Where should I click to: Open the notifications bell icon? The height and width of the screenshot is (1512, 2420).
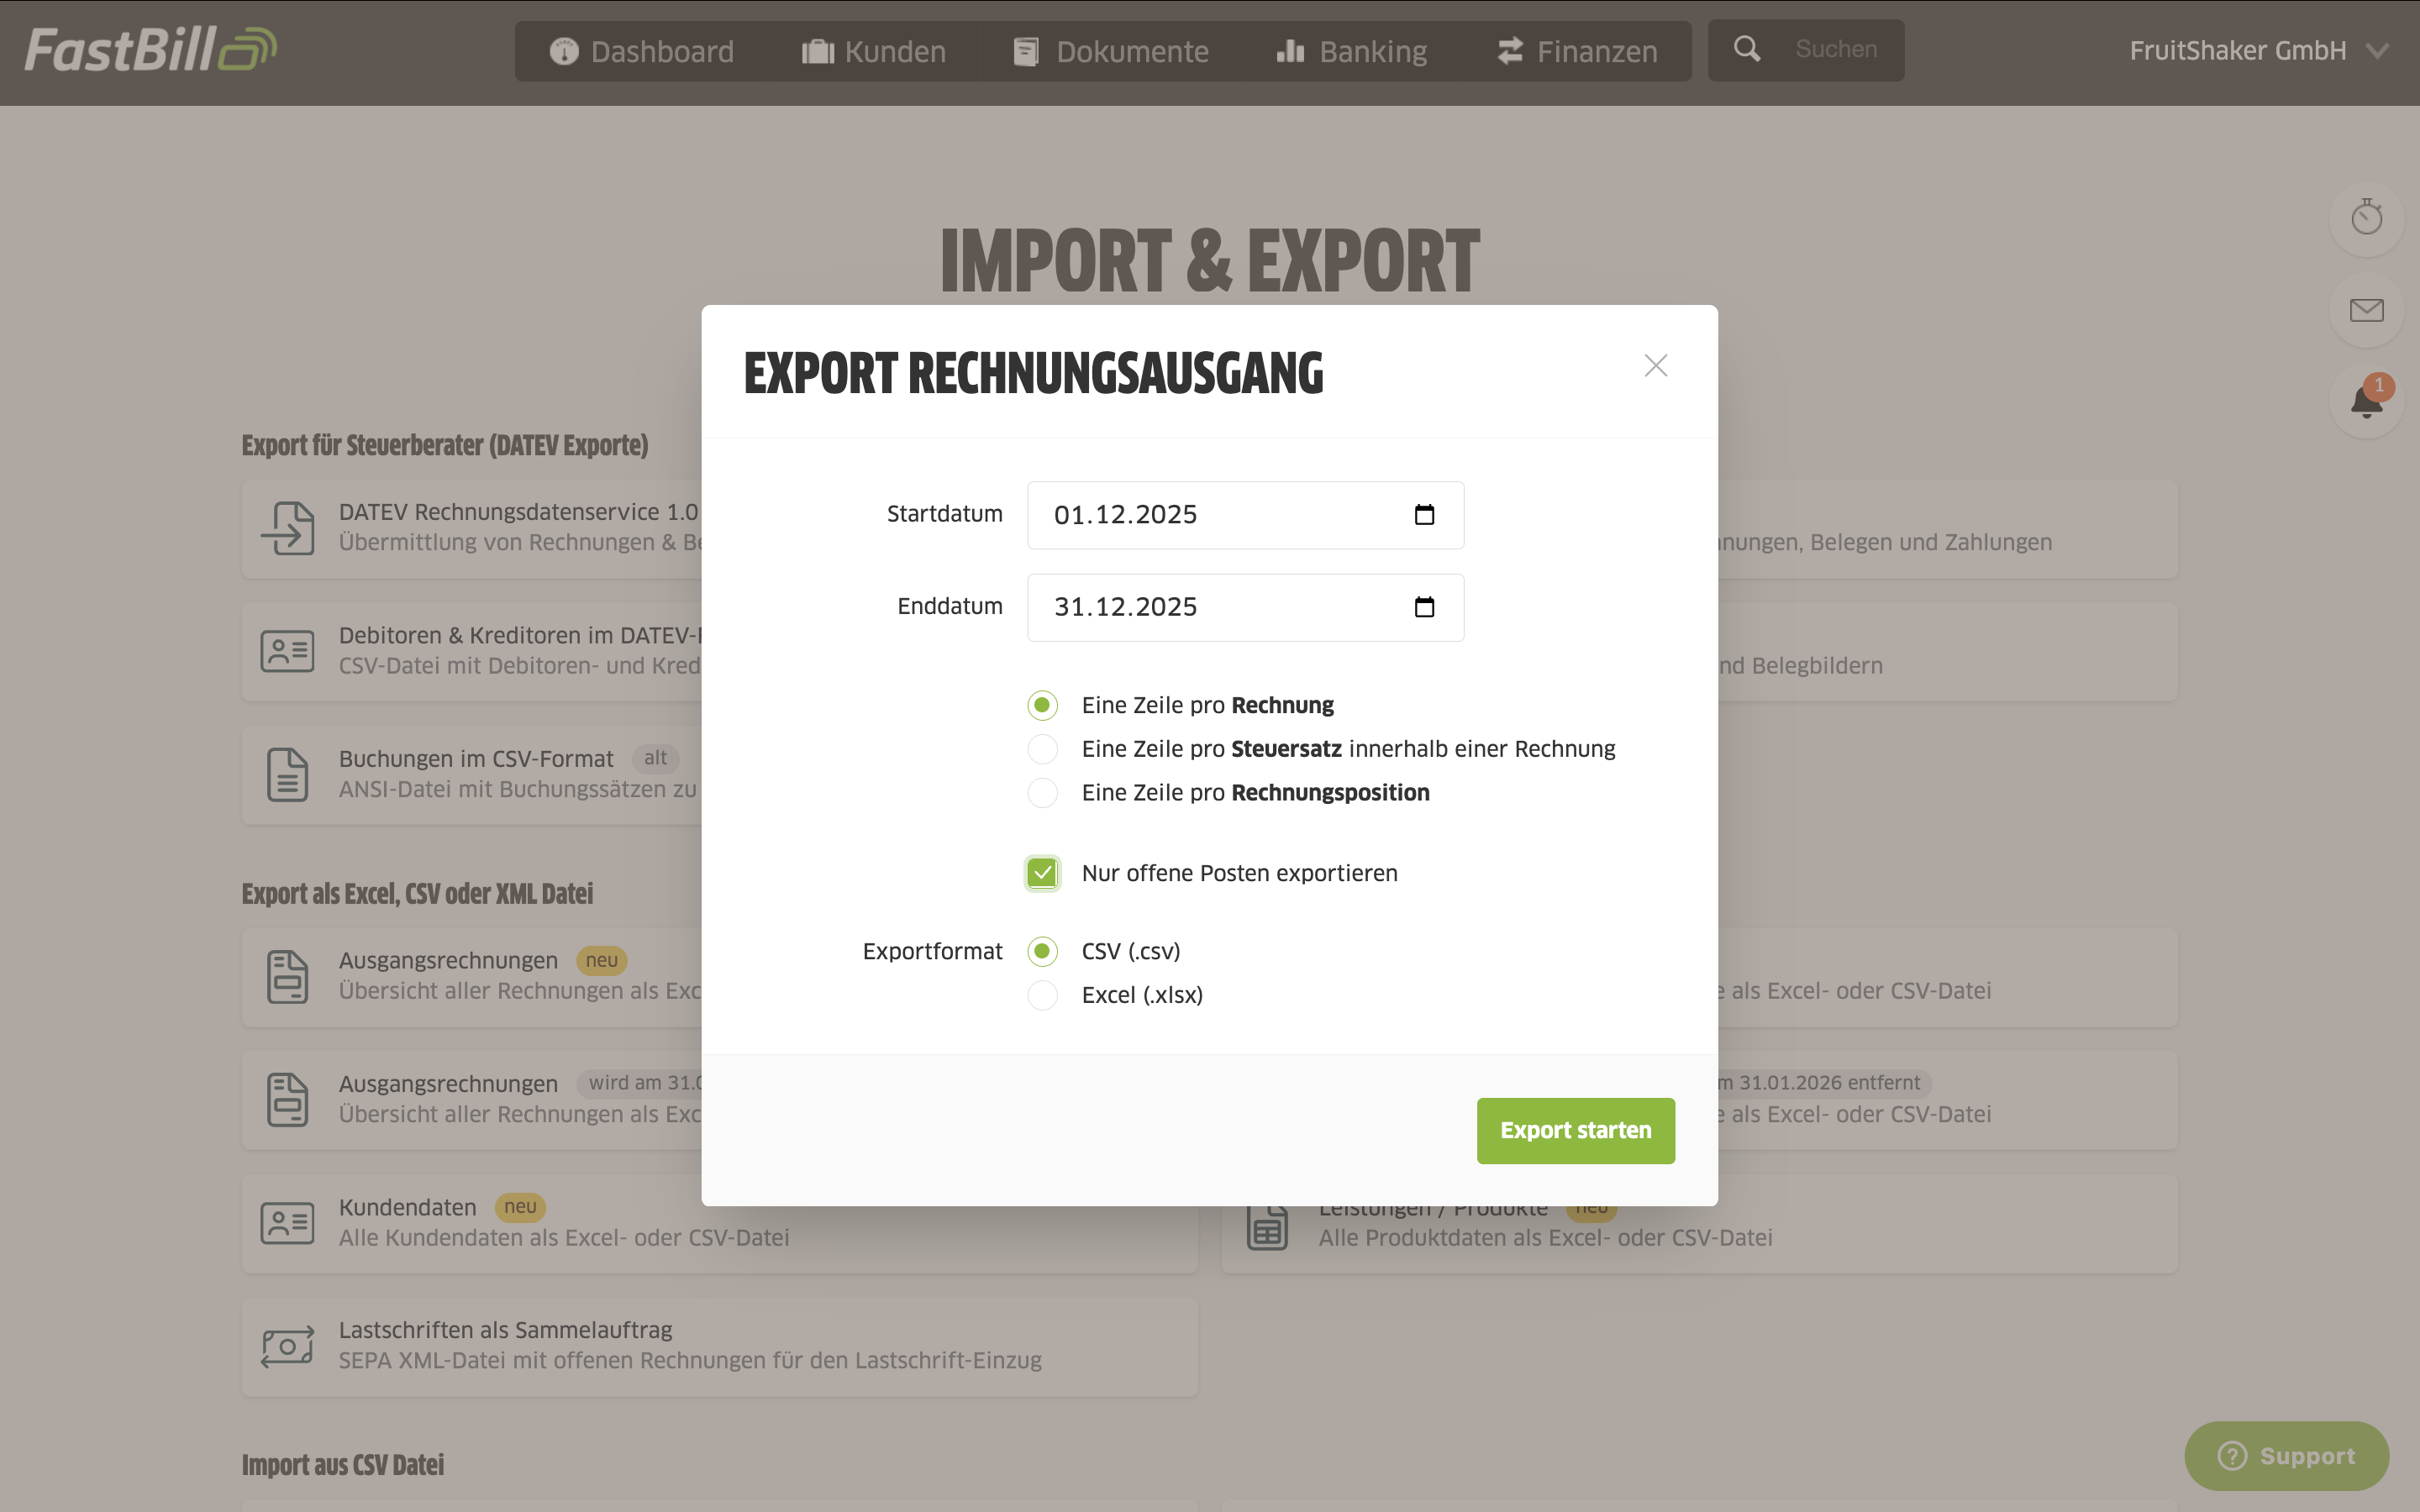[2366, 400]
